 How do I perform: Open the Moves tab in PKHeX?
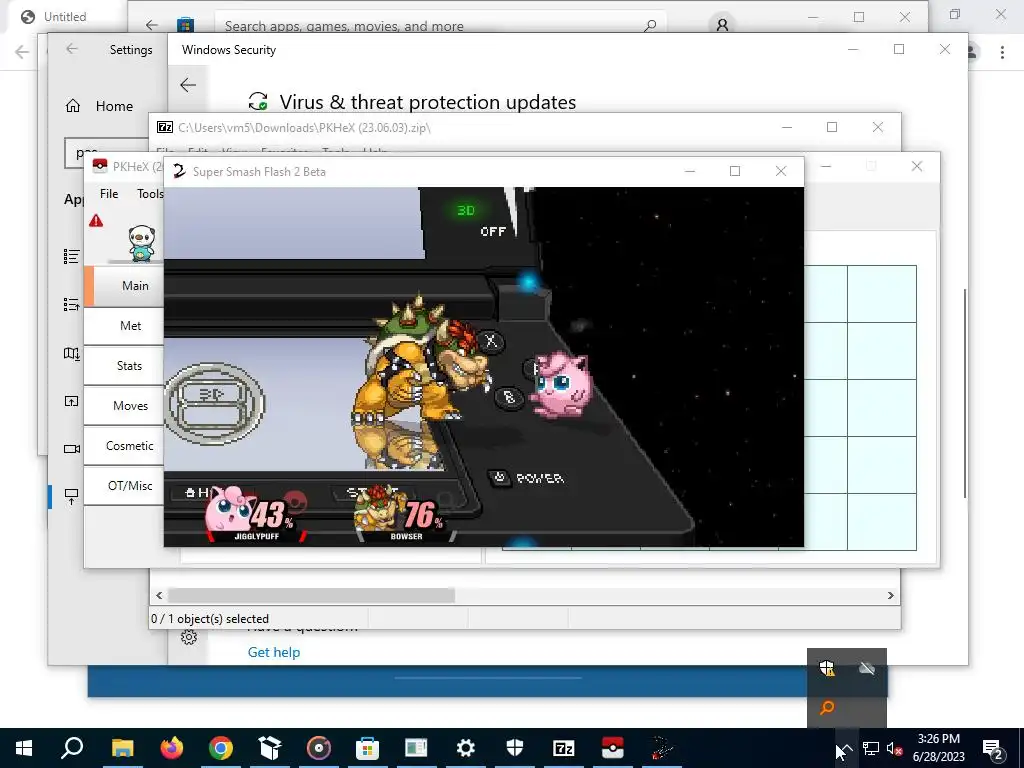click(x=125, y=406)
